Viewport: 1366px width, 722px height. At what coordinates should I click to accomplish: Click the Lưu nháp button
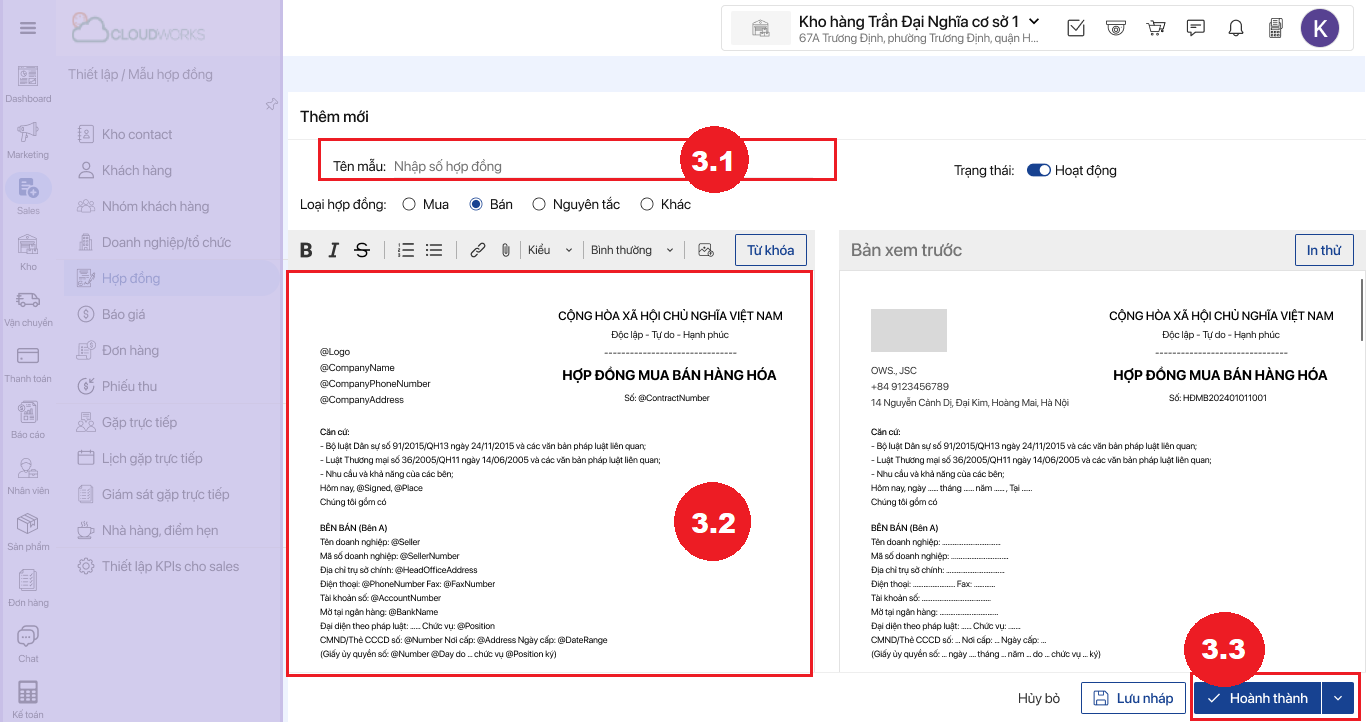tap(1133, 698)
